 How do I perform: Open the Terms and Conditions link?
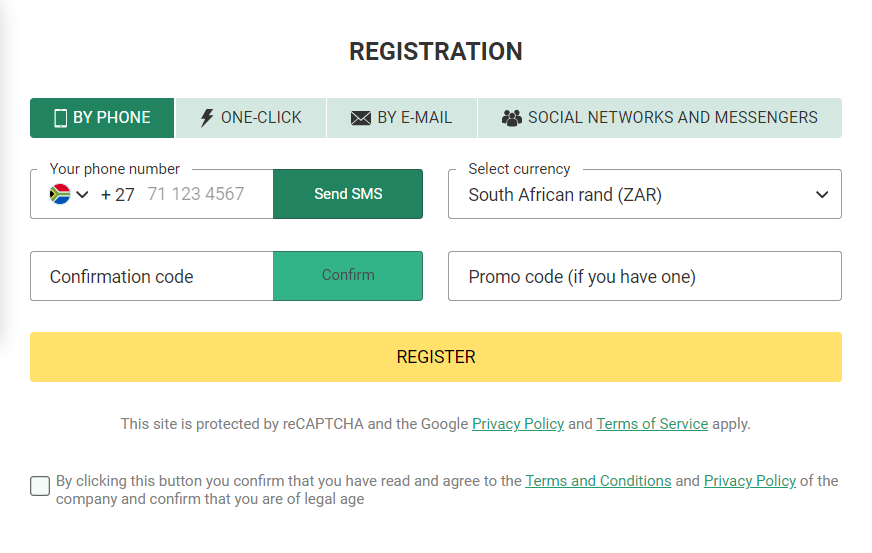coord(598,481)
